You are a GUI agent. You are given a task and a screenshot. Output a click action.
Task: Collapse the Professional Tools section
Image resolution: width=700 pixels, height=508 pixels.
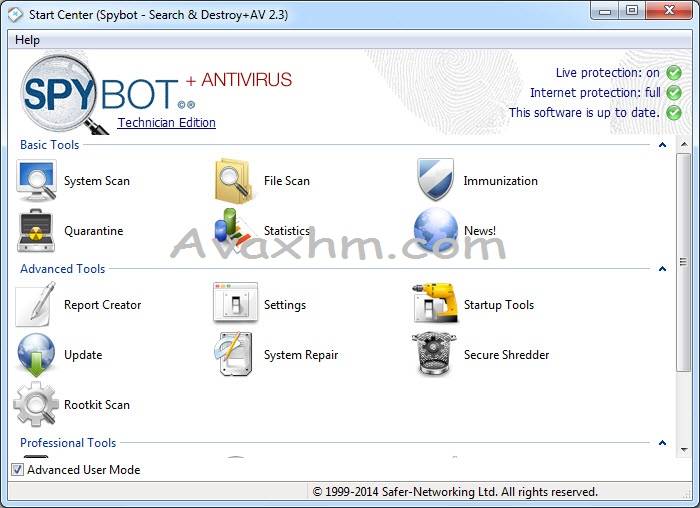tap(662, 443)
